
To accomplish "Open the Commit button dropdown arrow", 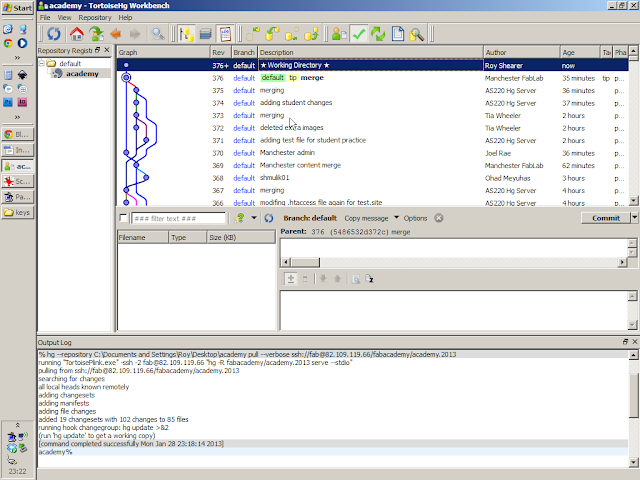I will point(635,218).
